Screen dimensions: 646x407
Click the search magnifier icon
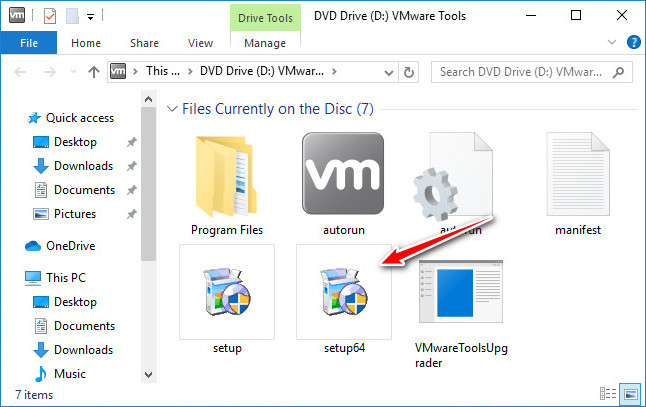tap(618, 73)
